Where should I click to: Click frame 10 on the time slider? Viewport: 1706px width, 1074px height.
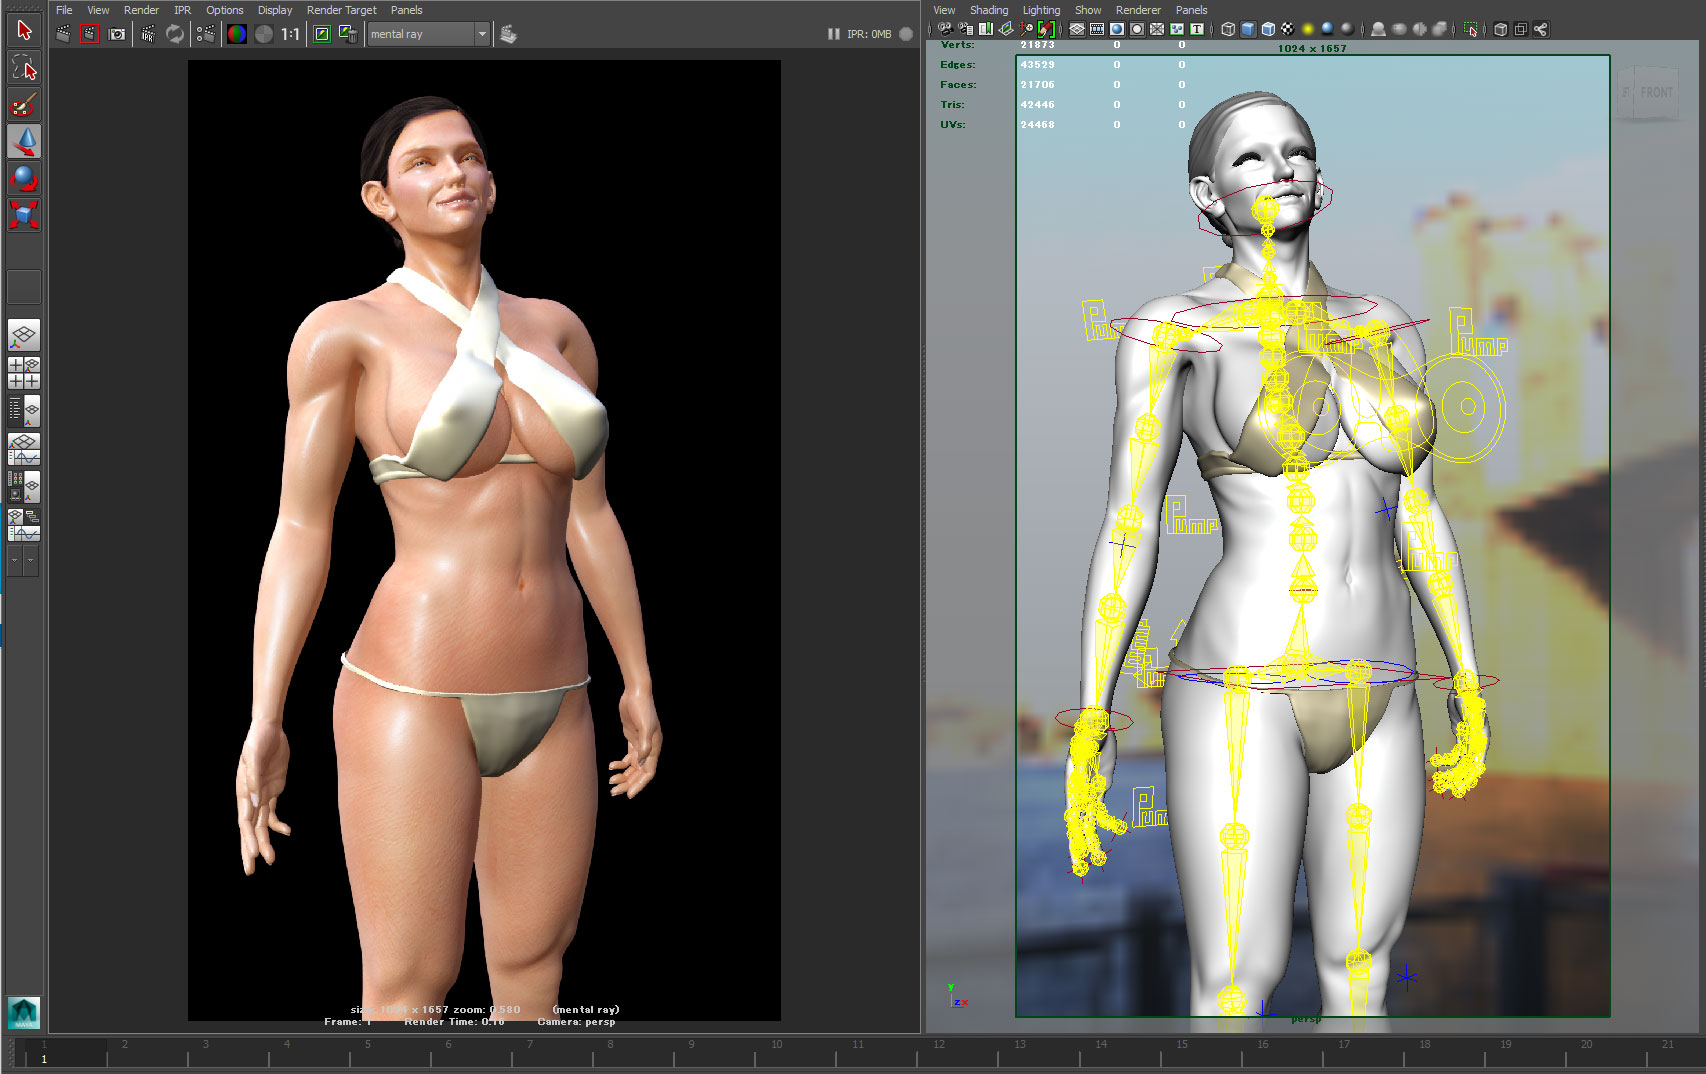[x=777, y=1050]
